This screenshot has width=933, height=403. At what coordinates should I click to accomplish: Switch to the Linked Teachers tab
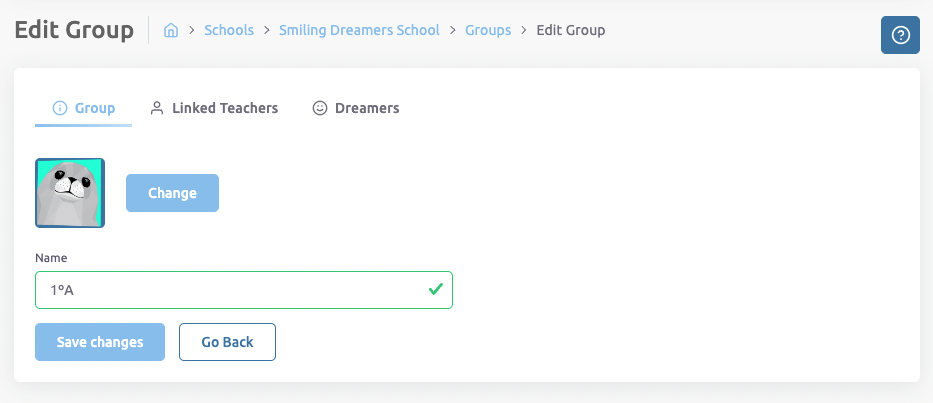pyautogui.click(x=224, y=108)
